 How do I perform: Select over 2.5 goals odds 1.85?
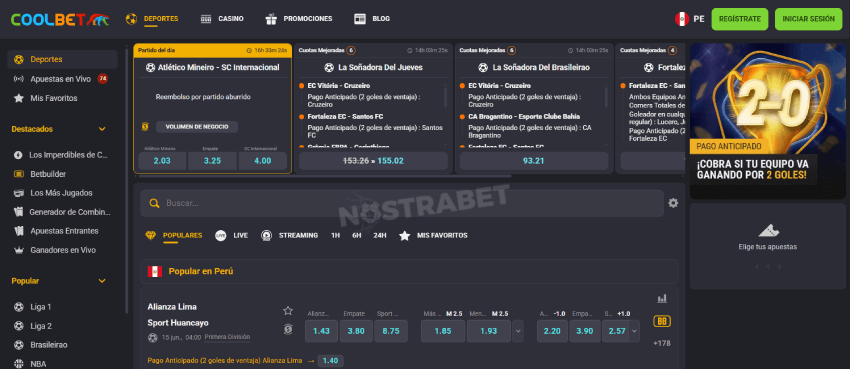443,331
